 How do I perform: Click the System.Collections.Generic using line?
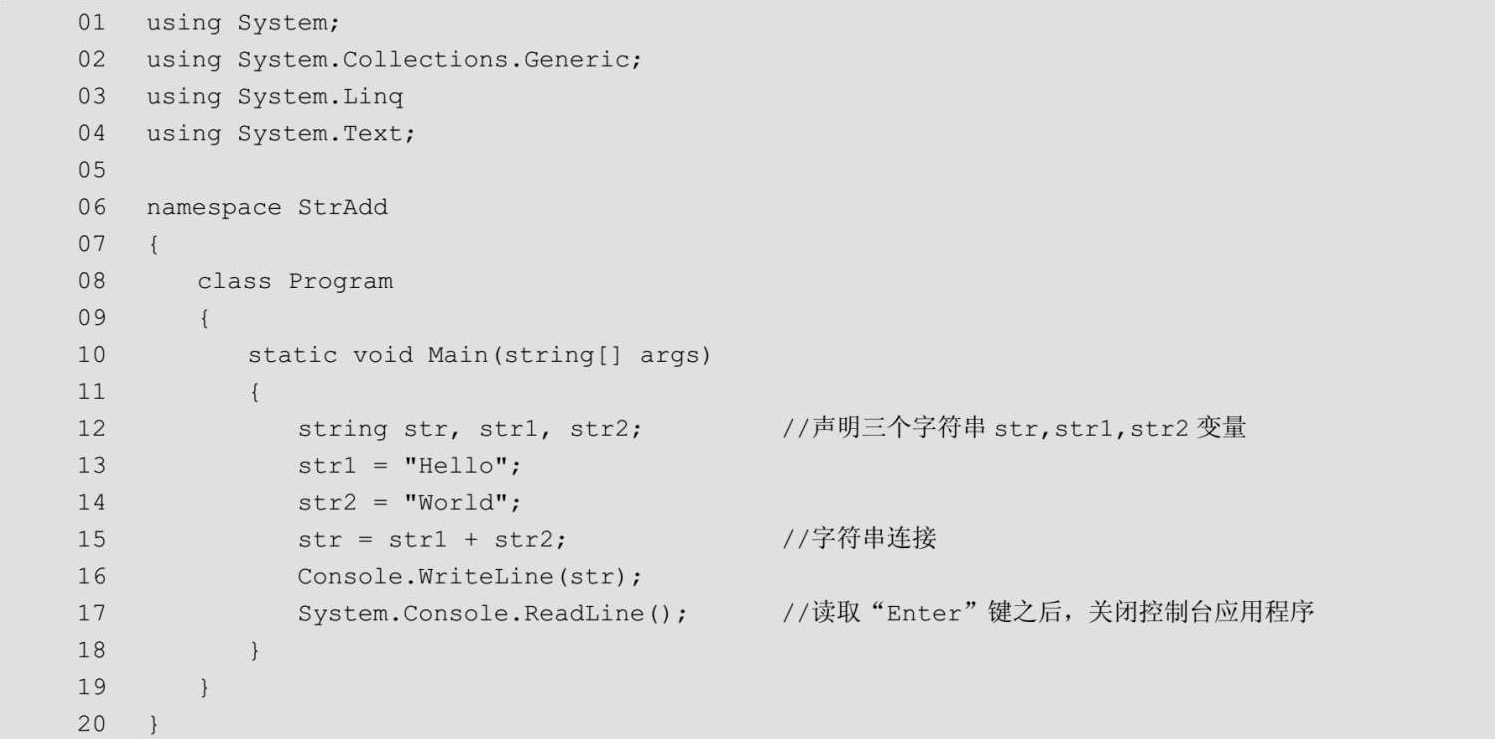[393, 60]
